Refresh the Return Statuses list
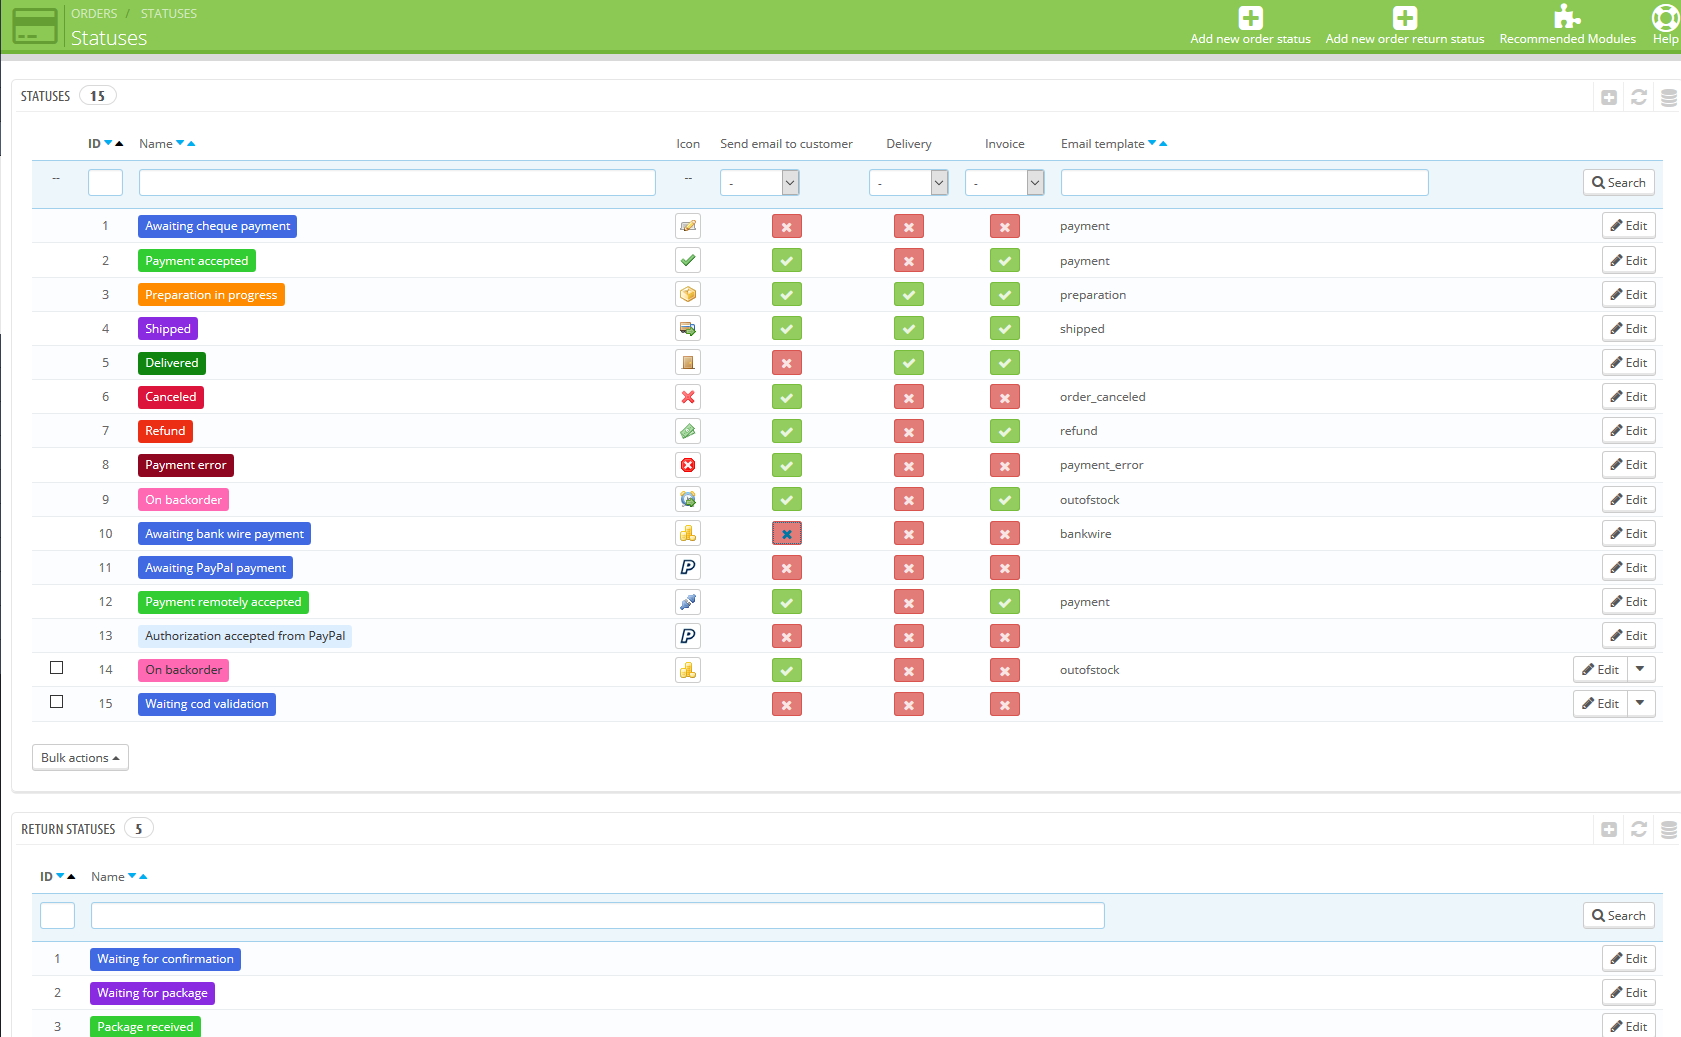This screenshot has width=1681, height=1037. coord(1639,829)
